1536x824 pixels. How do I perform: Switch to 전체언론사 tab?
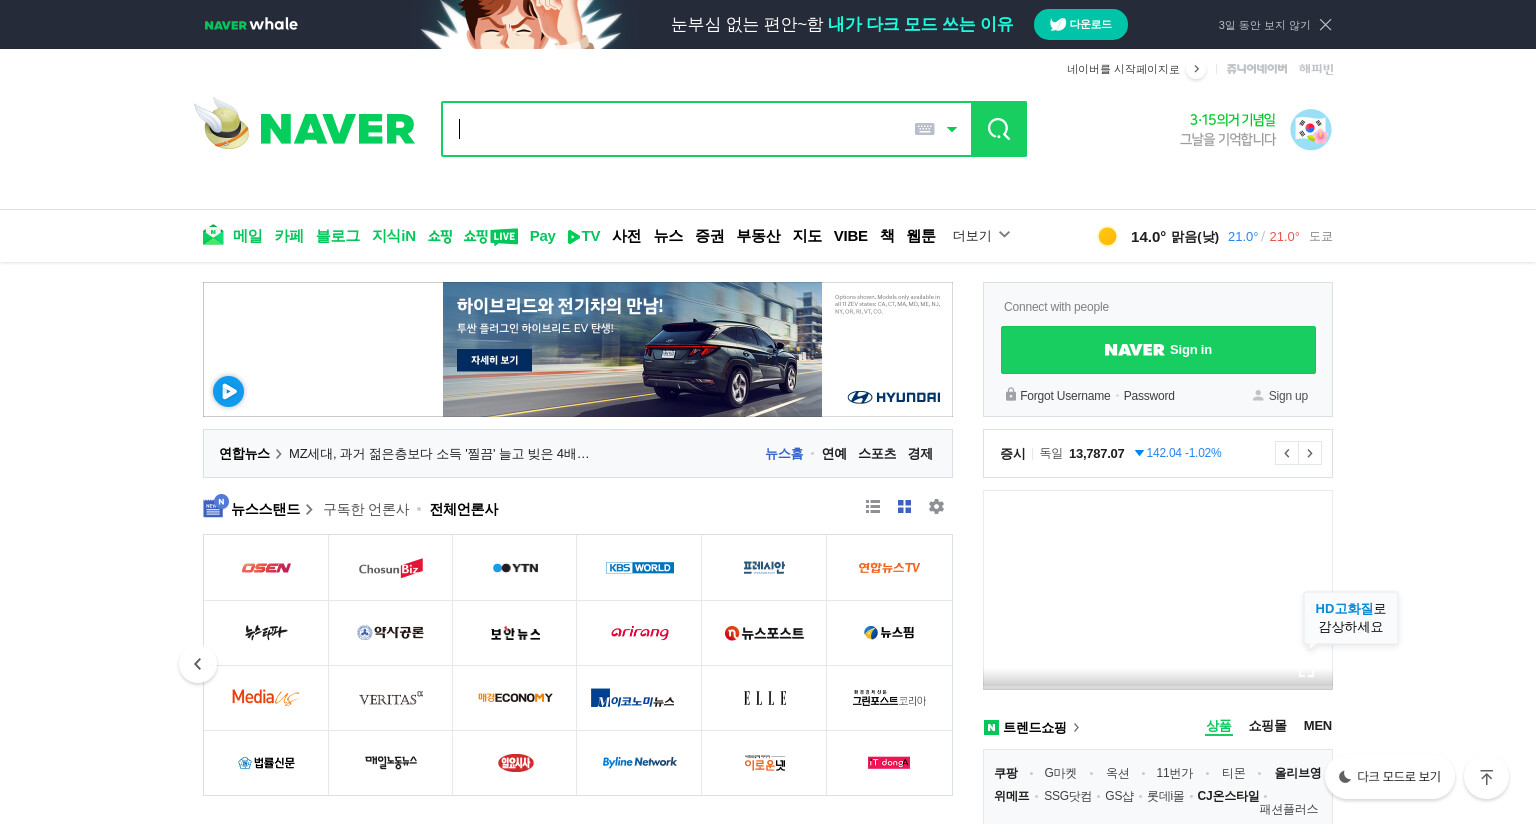[464, 510]
